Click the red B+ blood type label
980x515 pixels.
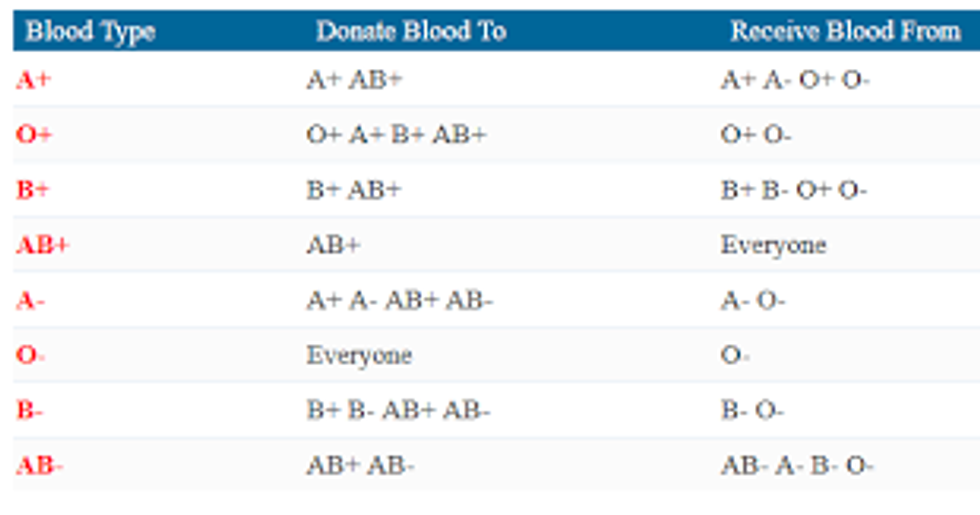click(x=33, y=190)
